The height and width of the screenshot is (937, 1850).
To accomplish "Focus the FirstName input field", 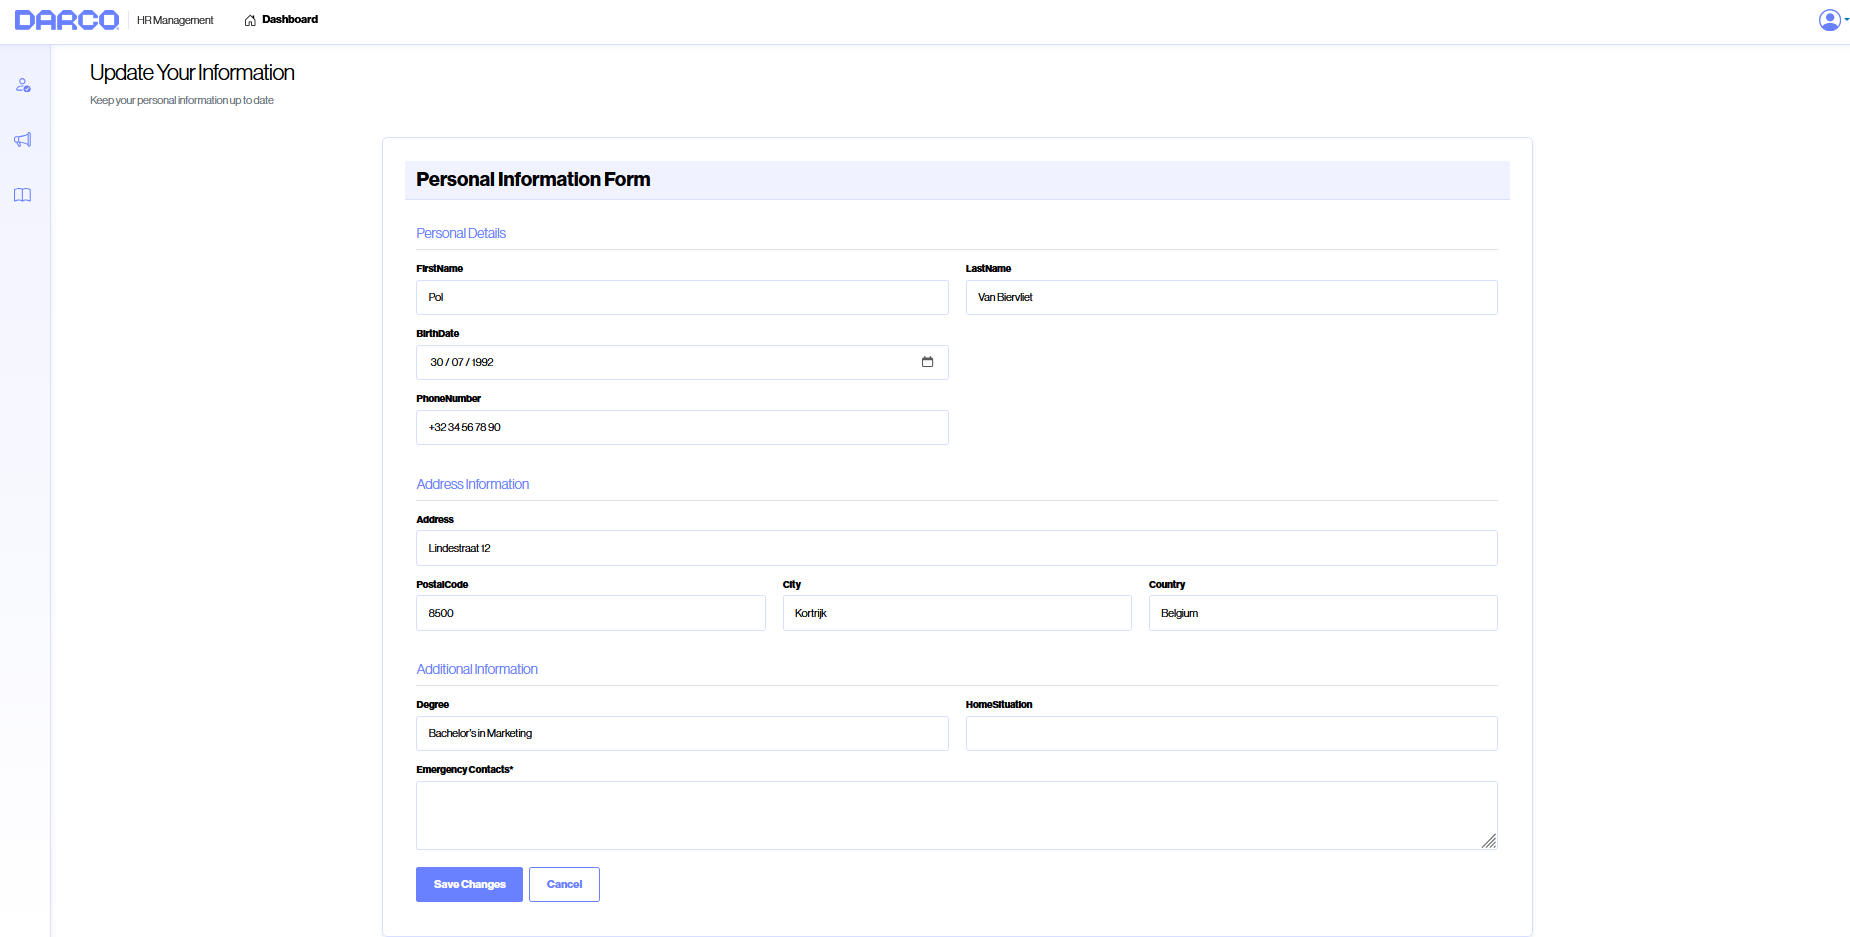I will point(682,298).
